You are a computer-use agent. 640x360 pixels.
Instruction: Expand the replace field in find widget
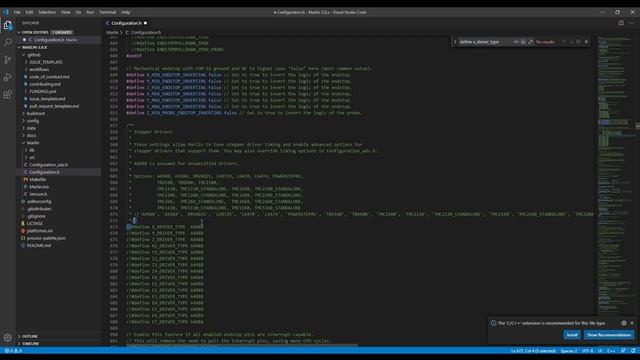pos(455,42)
